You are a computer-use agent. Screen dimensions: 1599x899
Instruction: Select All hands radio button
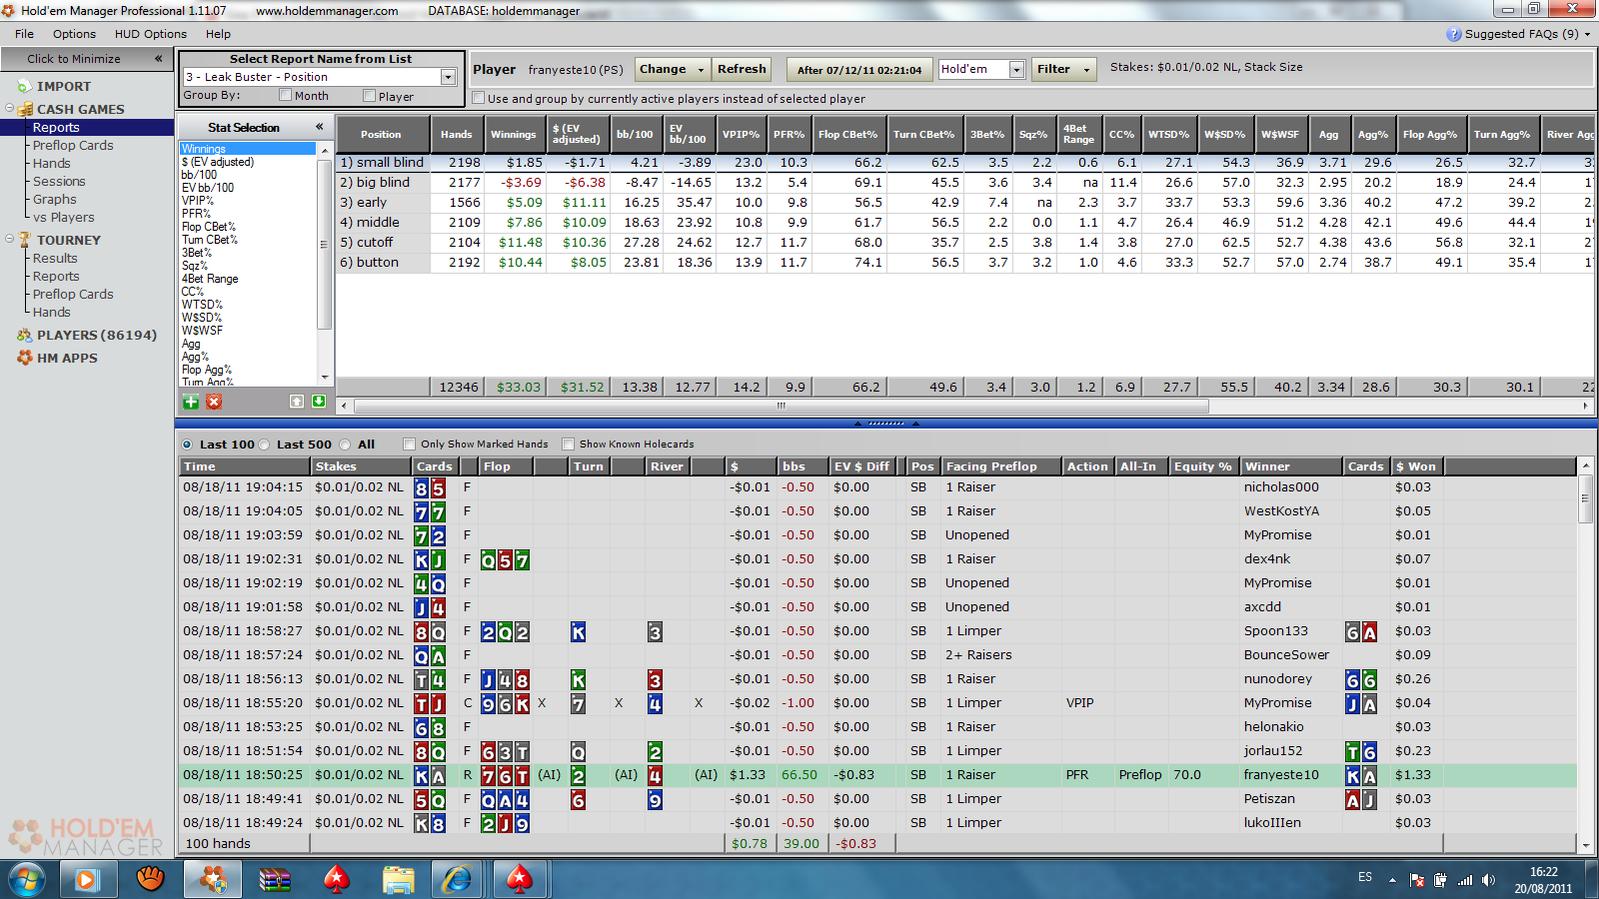345,444
